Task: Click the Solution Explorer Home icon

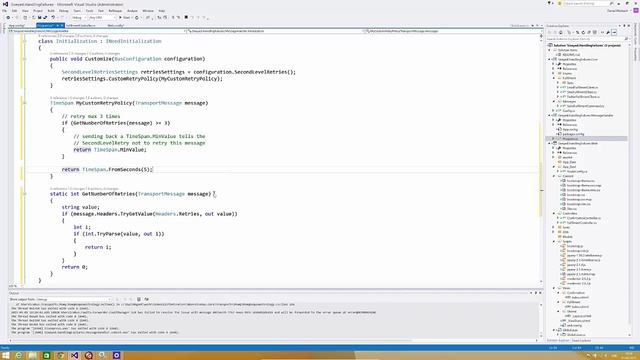Action: pos(560,32)
